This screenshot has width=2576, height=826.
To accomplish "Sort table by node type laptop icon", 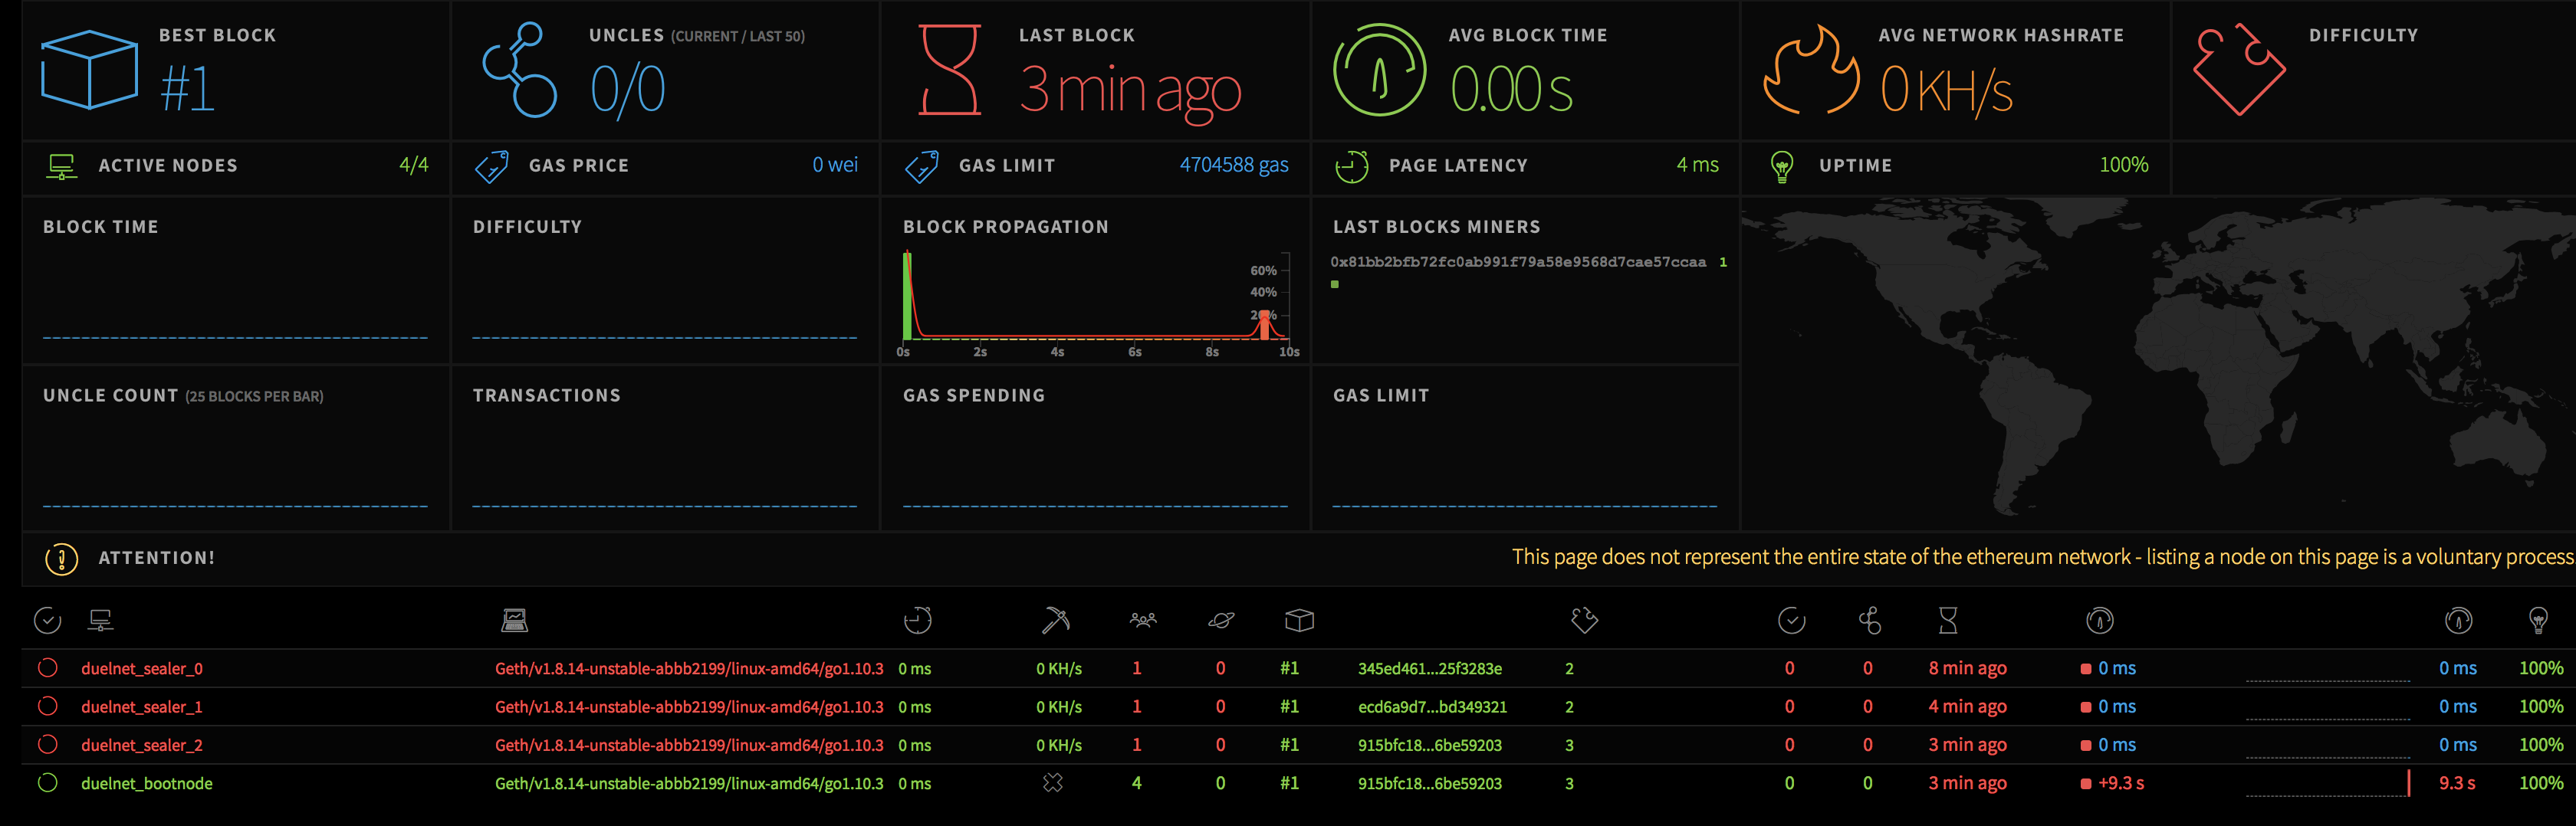I will point(514,621).
